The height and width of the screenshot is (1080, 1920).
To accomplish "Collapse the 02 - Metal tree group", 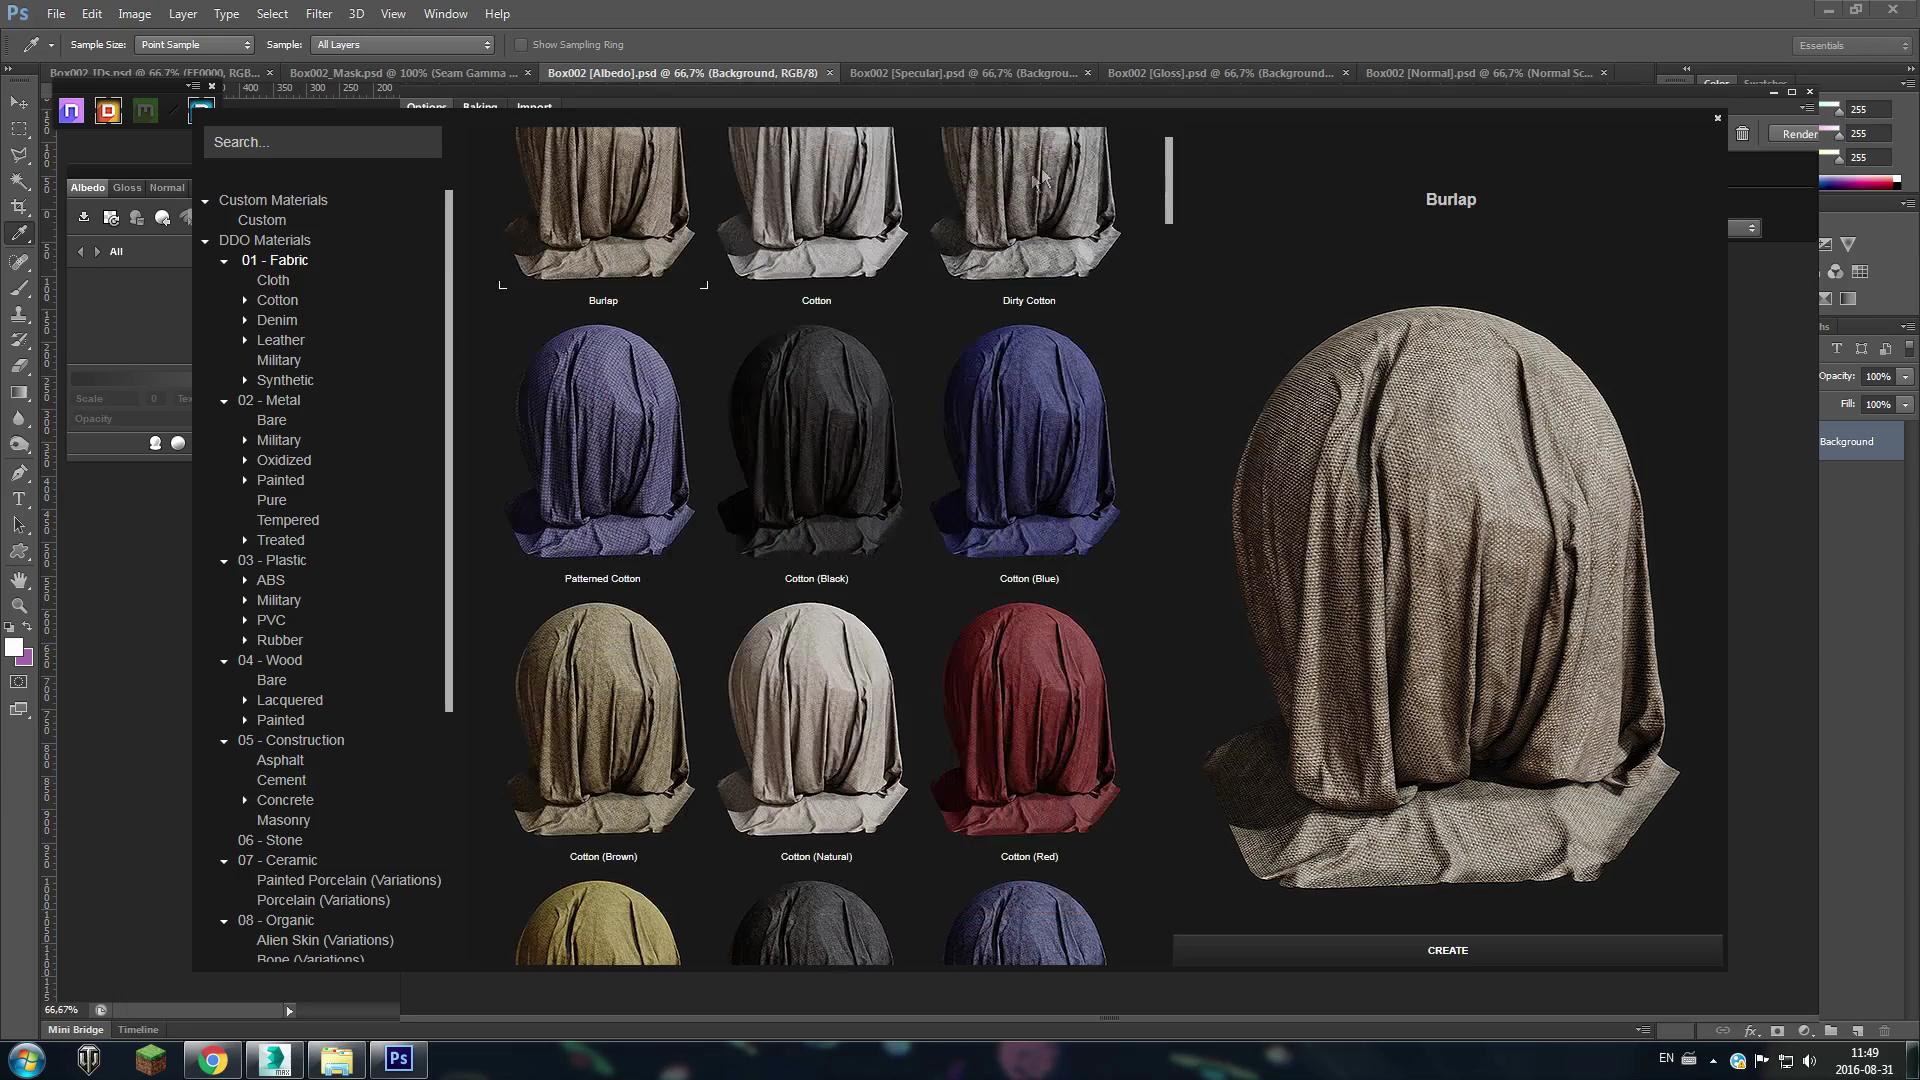I will pos(224,401).
